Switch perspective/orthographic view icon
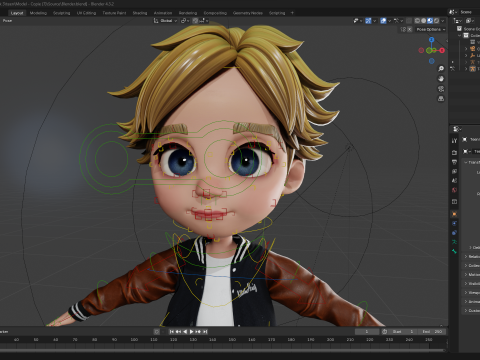Viewport: 480px width, 360px height. [441, 99]
